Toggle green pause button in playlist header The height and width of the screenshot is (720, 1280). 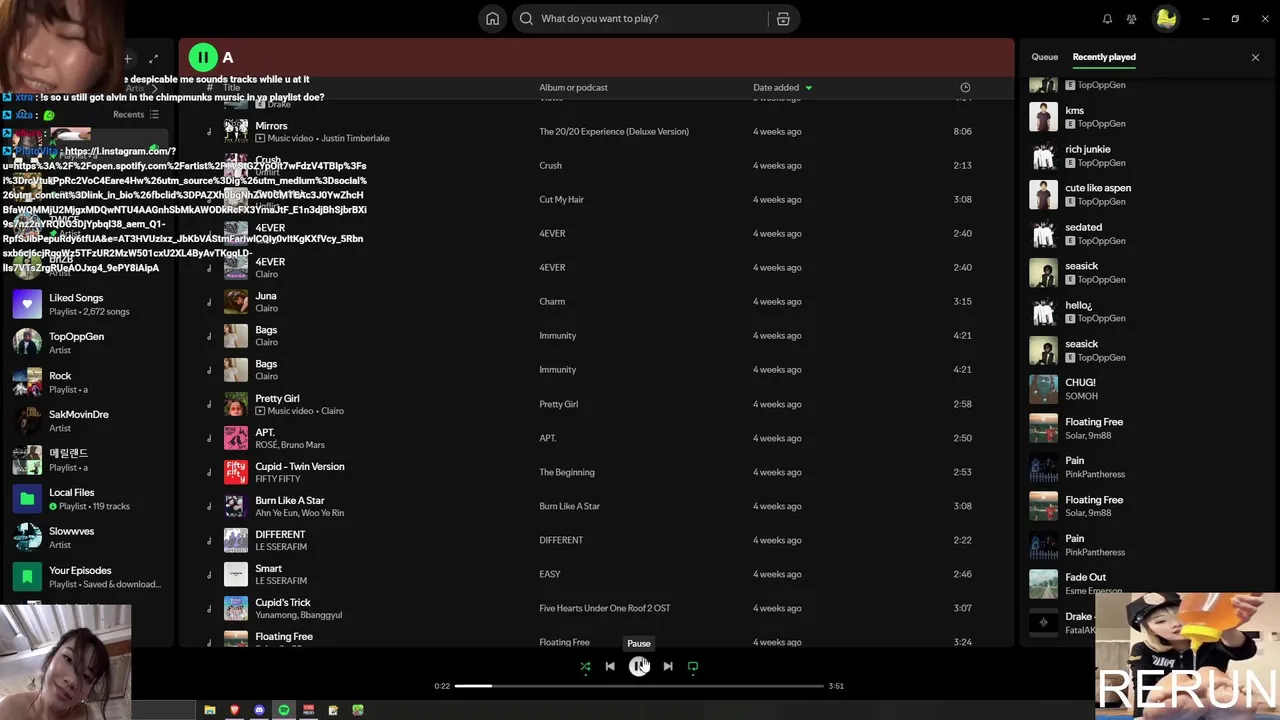(x=202, y=58)
